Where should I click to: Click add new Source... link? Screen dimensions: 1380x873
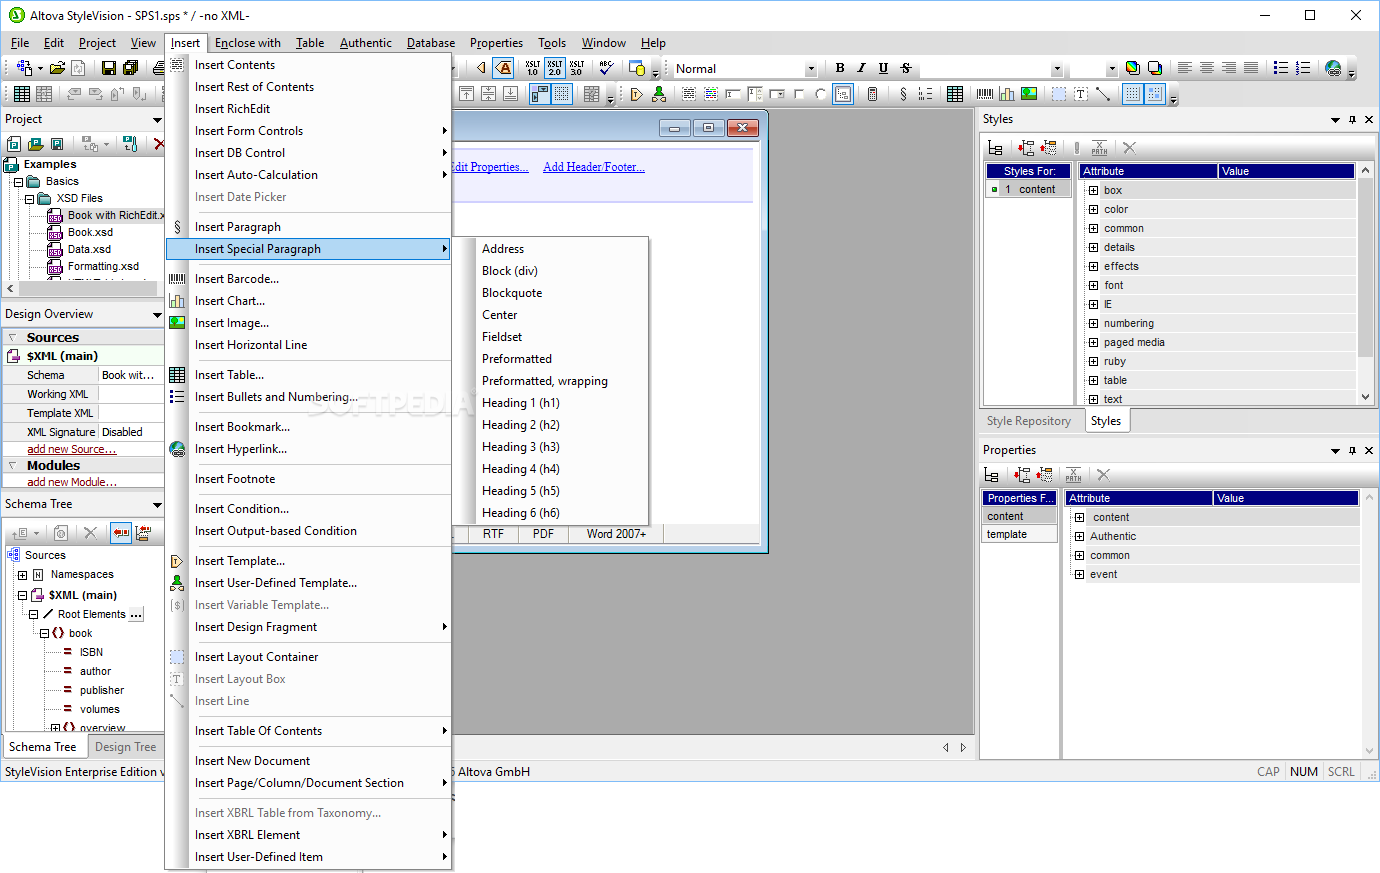pos(71,449)
